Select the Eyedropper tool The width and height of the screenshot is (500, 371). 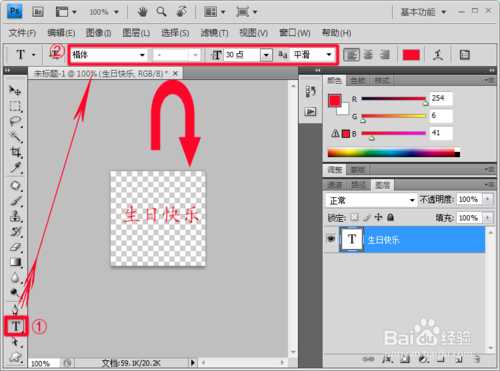pyautogui.click(x=16, y=168)
